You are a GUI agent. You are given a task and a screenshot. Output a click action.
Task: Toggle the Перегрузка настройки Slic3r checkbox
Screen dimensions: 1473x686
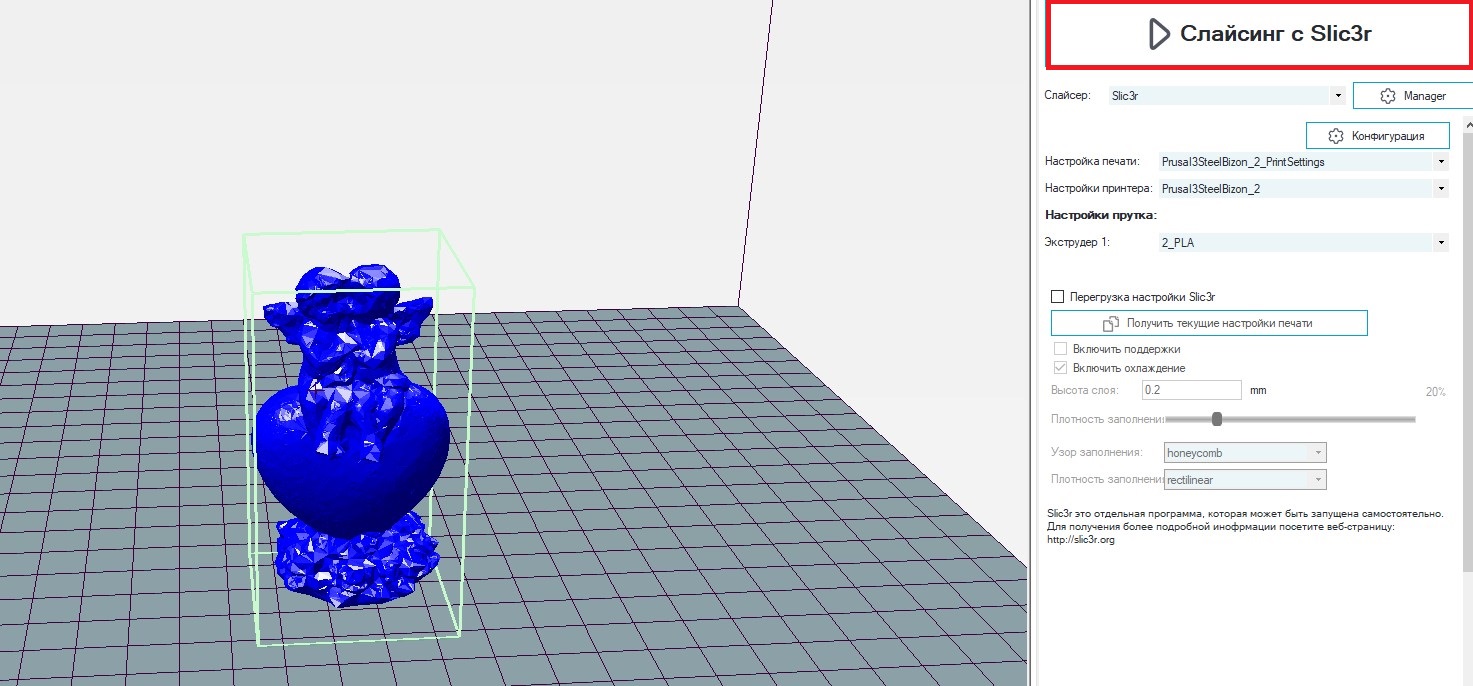pos(1057,297)
